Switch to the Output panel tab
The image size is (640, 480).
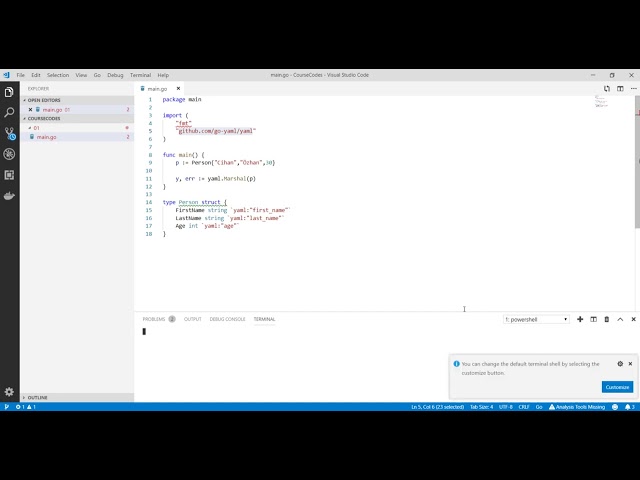point(193,319)
